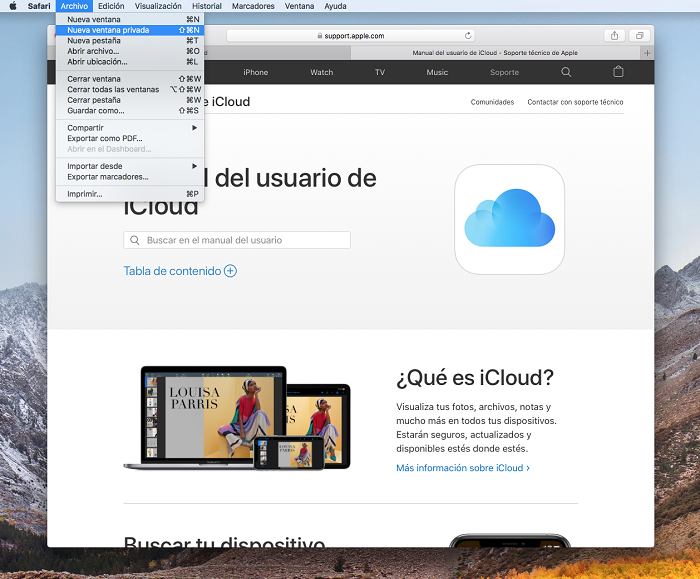Open the Comunidades link

tap(492, 102)
